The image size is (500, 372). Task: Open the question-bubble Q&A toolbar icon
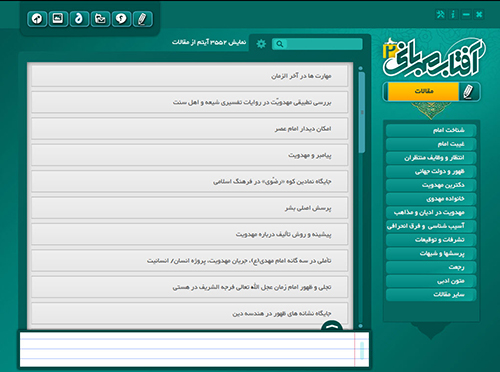(121, 19)
